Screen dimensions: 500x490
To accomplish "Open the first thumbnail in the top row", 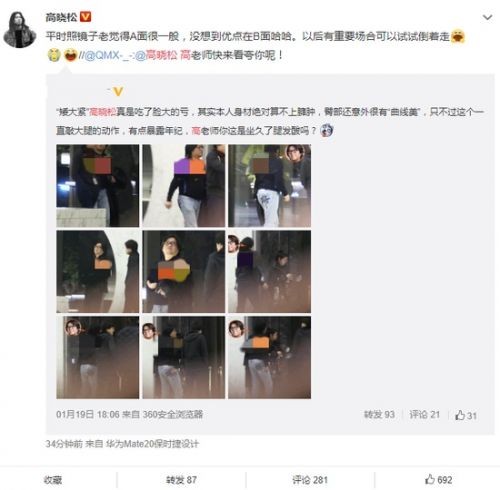I will pyautogui.click(x=98, y=186).
